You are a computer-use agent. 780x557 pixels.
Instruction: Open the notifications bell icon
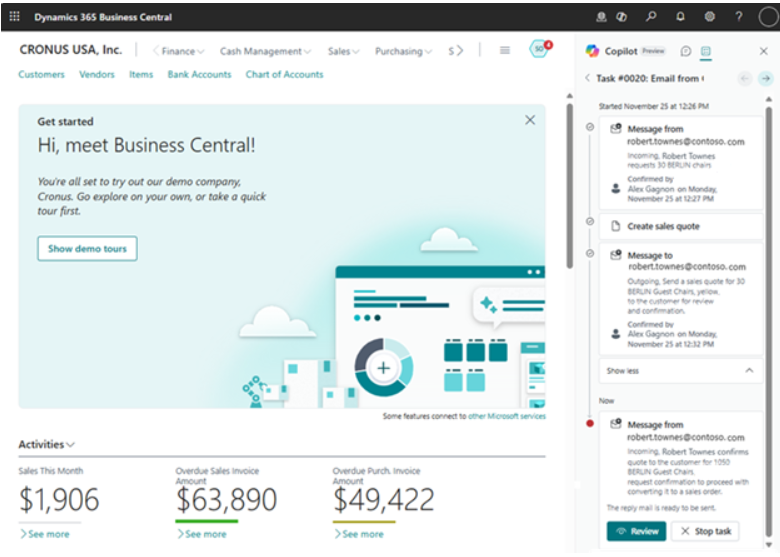click(680, 16)
